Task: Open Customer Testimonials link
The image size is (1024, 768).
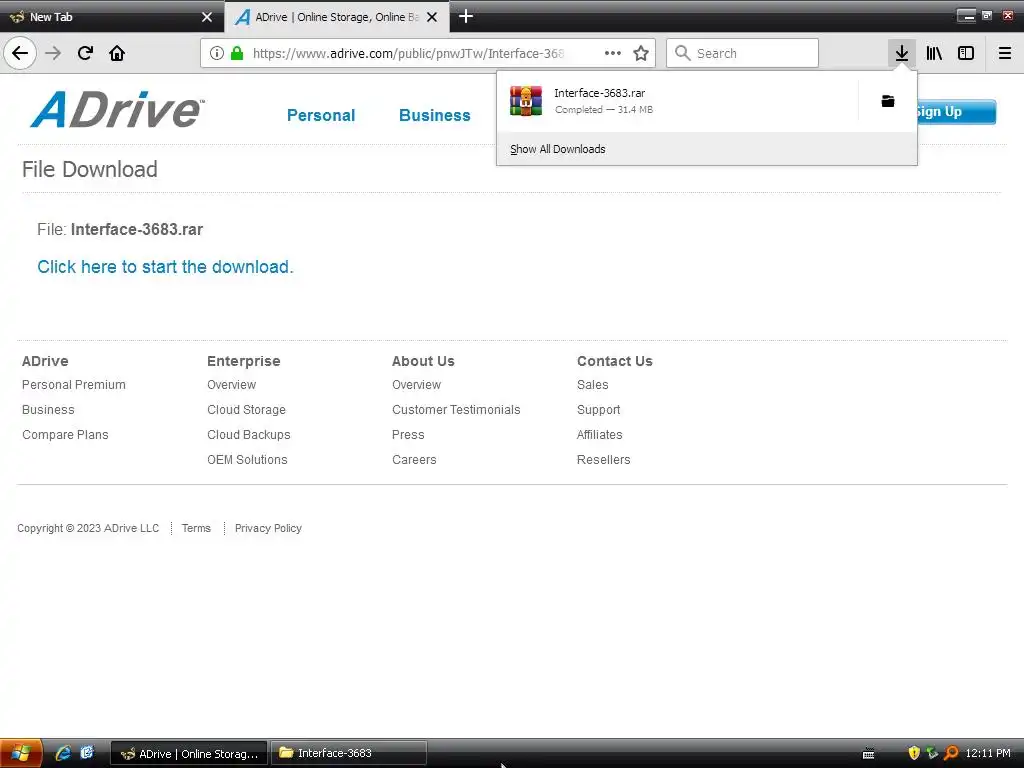Action: coord(456,409)
